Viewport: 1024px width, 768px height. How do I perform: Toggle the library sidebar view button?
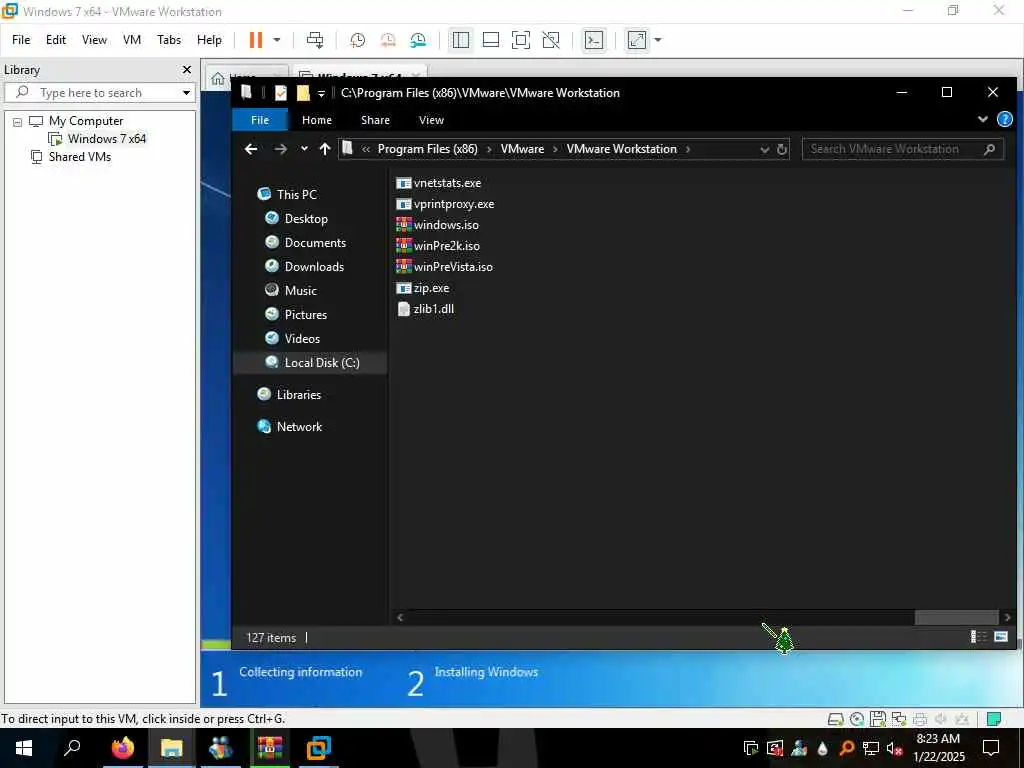coord(460,40)
